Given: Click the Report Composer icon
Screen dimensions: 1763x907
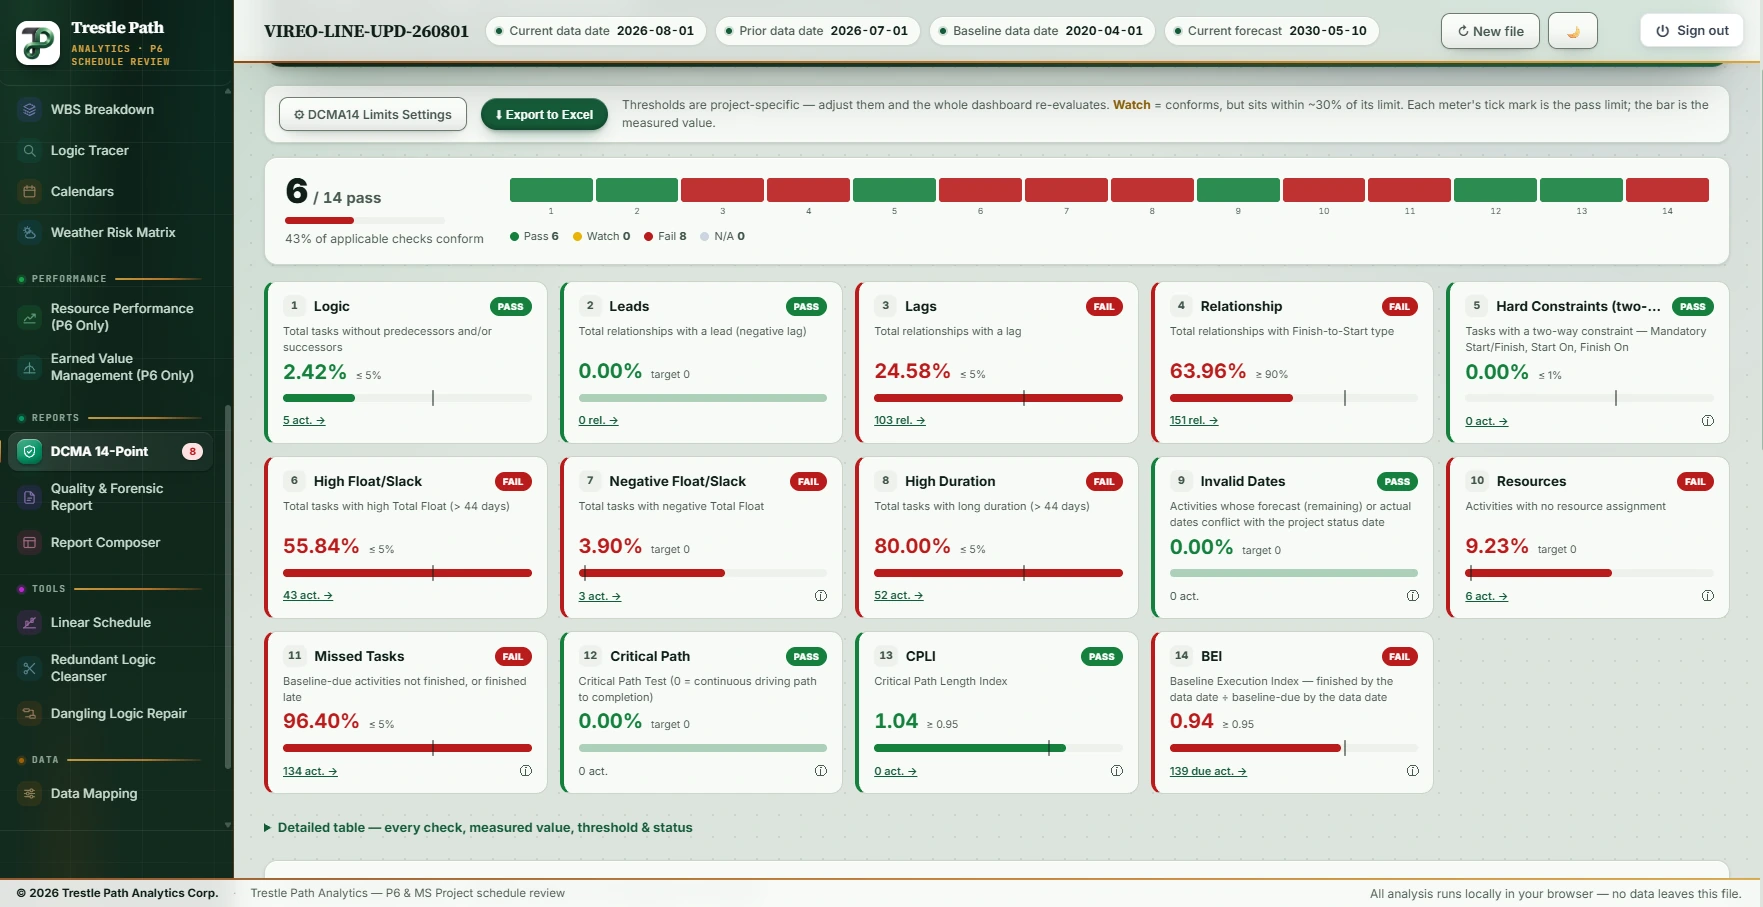Looking at the screenshot, I should tap(30, 543).
